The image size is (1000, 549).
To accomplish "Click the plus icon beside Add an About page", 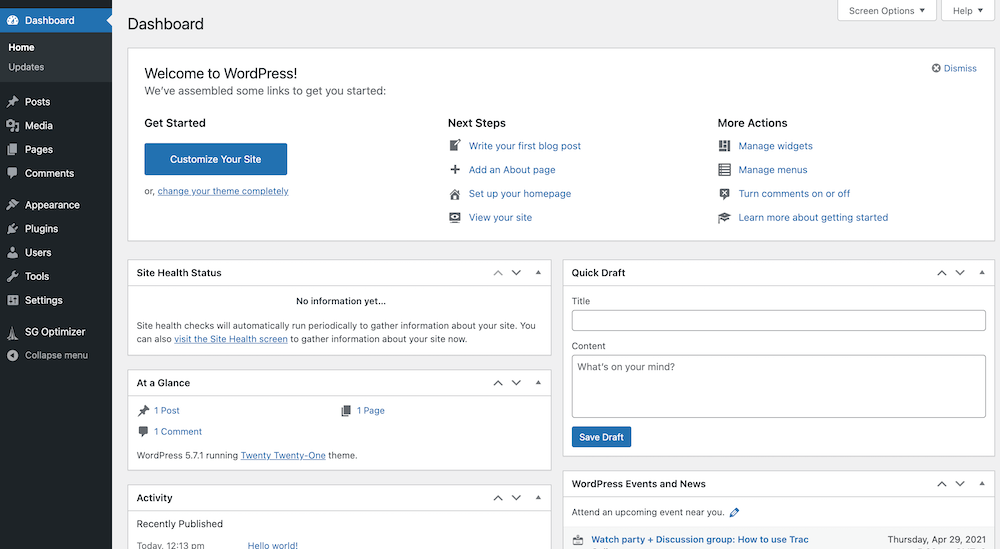I will [x=455, y=170].
